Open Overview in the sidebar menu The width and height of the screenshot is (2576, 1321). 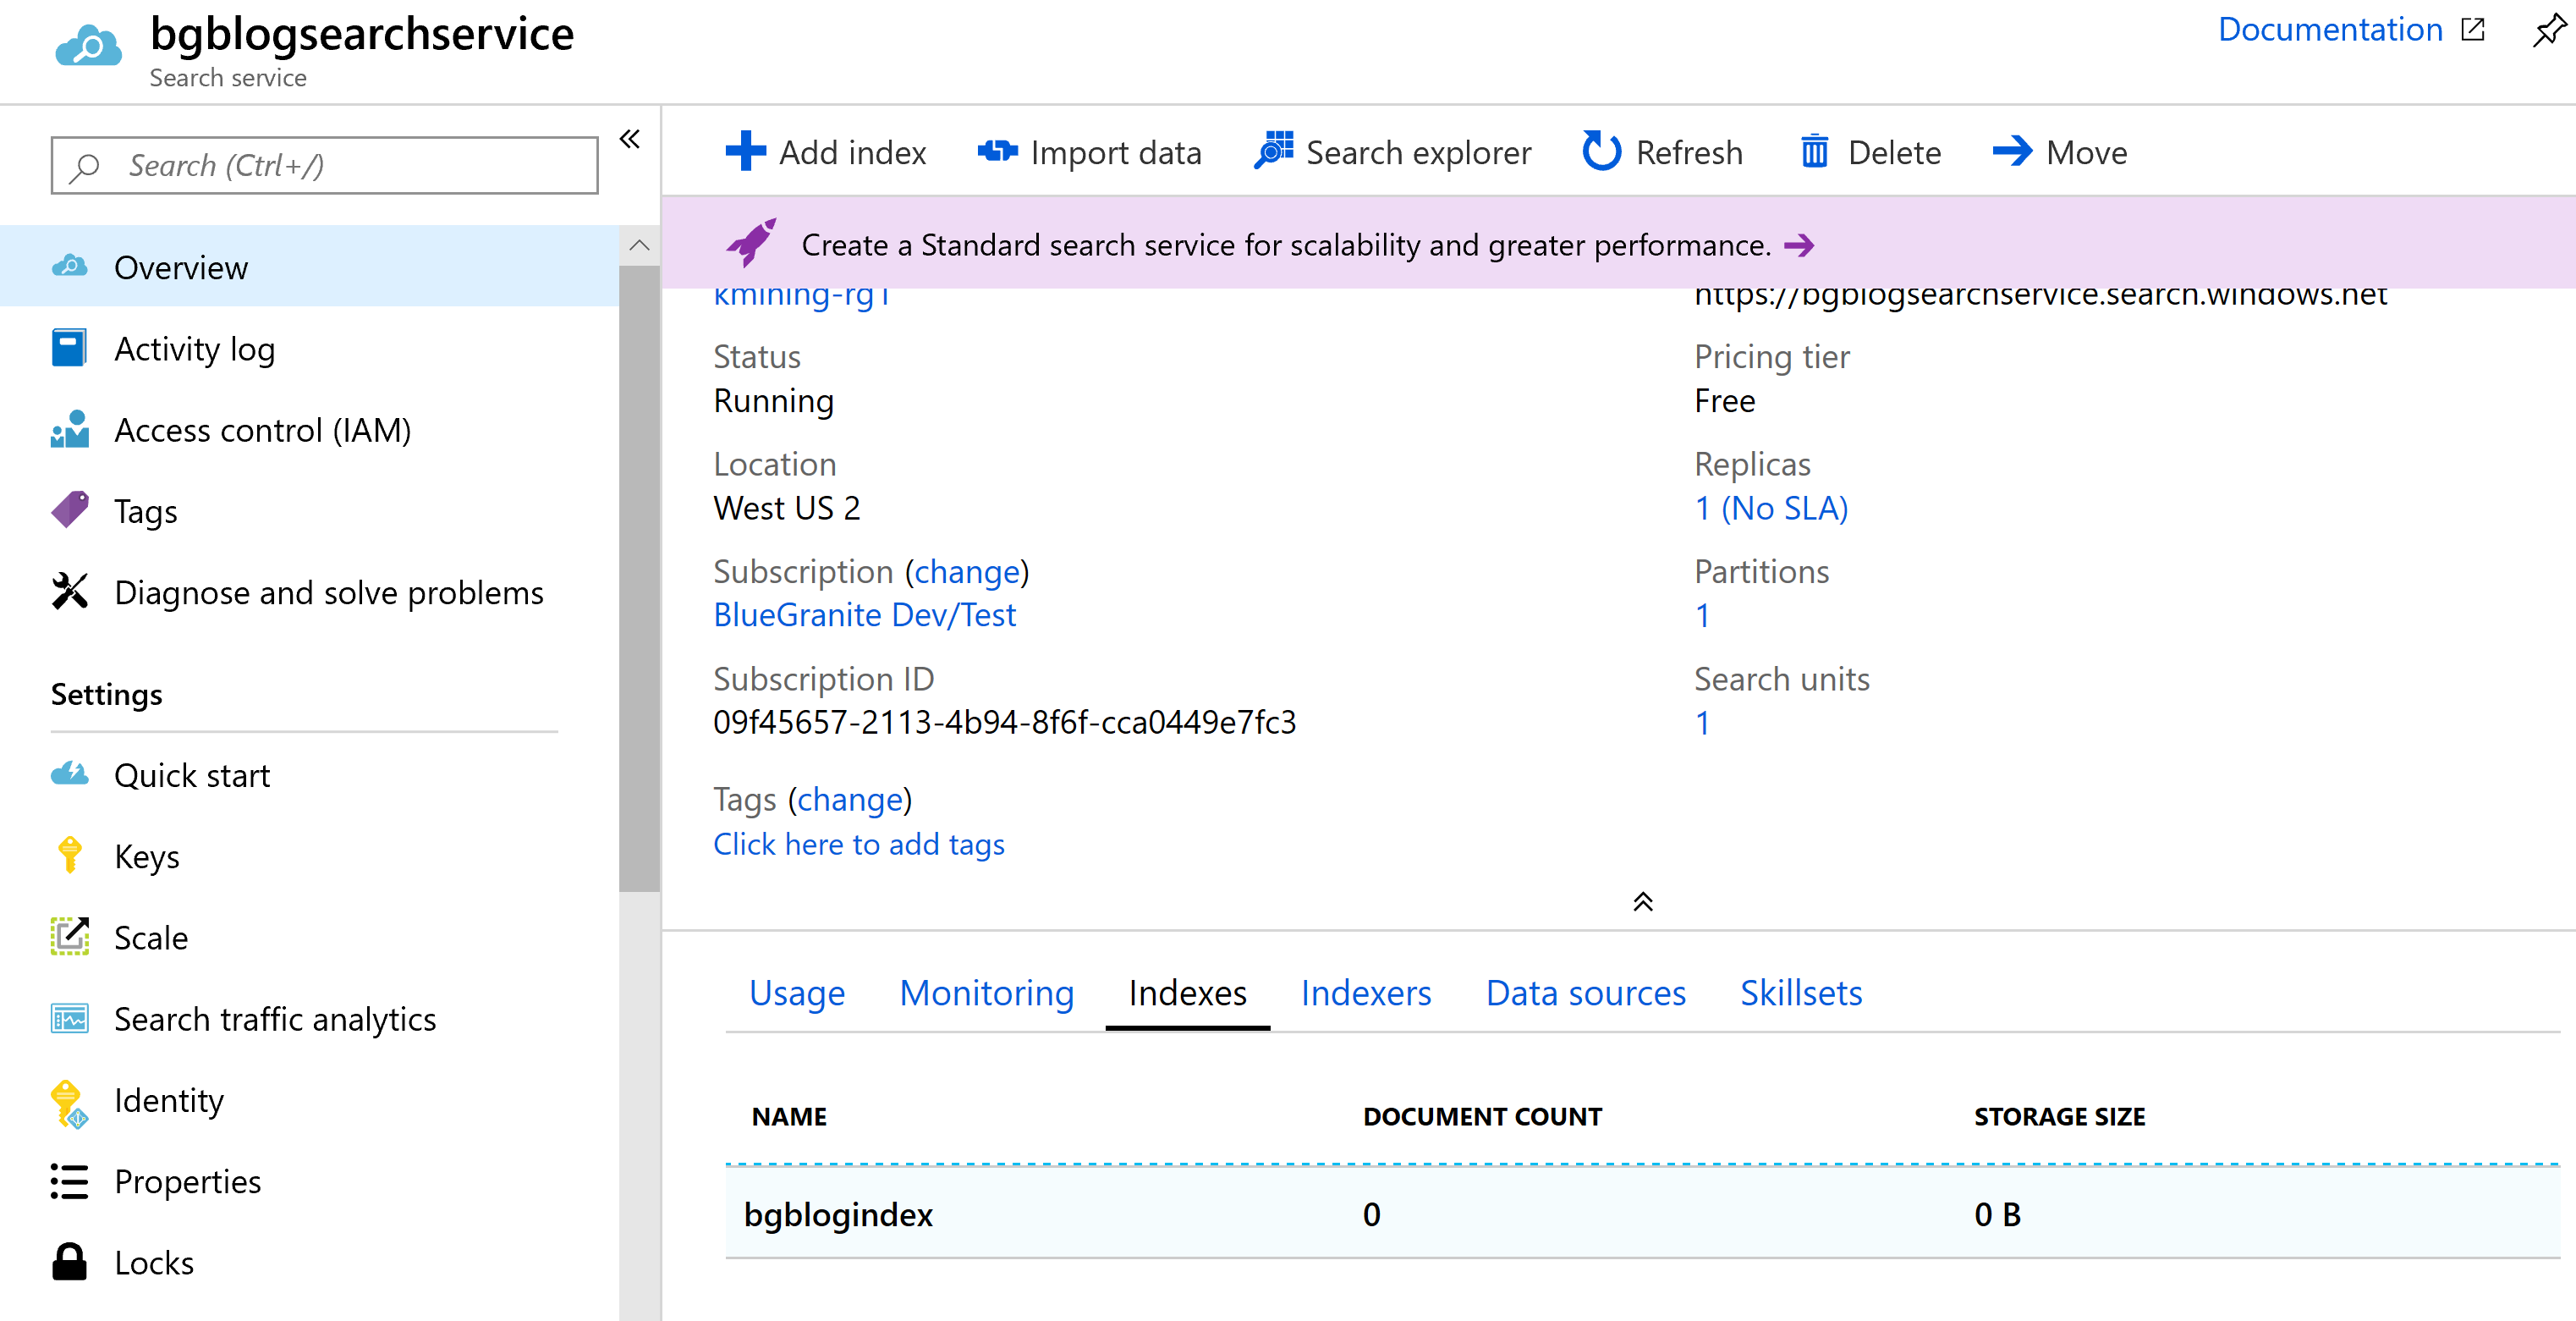309,267
